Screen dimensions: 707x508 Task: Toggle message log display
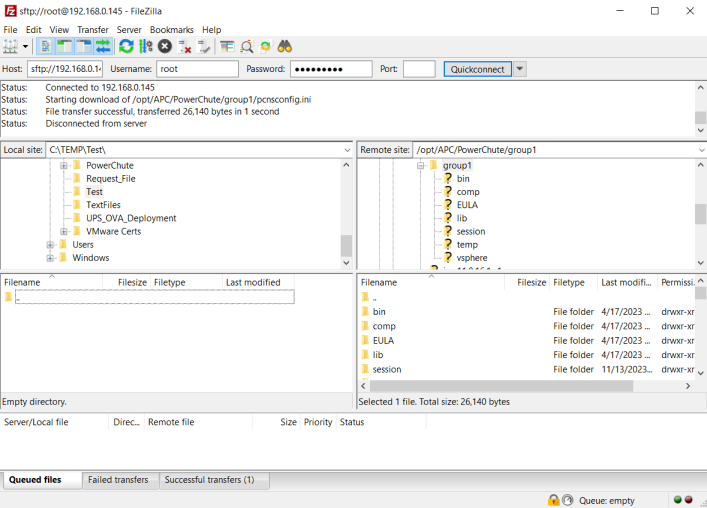pyautogui.click(x=46, y=46)
